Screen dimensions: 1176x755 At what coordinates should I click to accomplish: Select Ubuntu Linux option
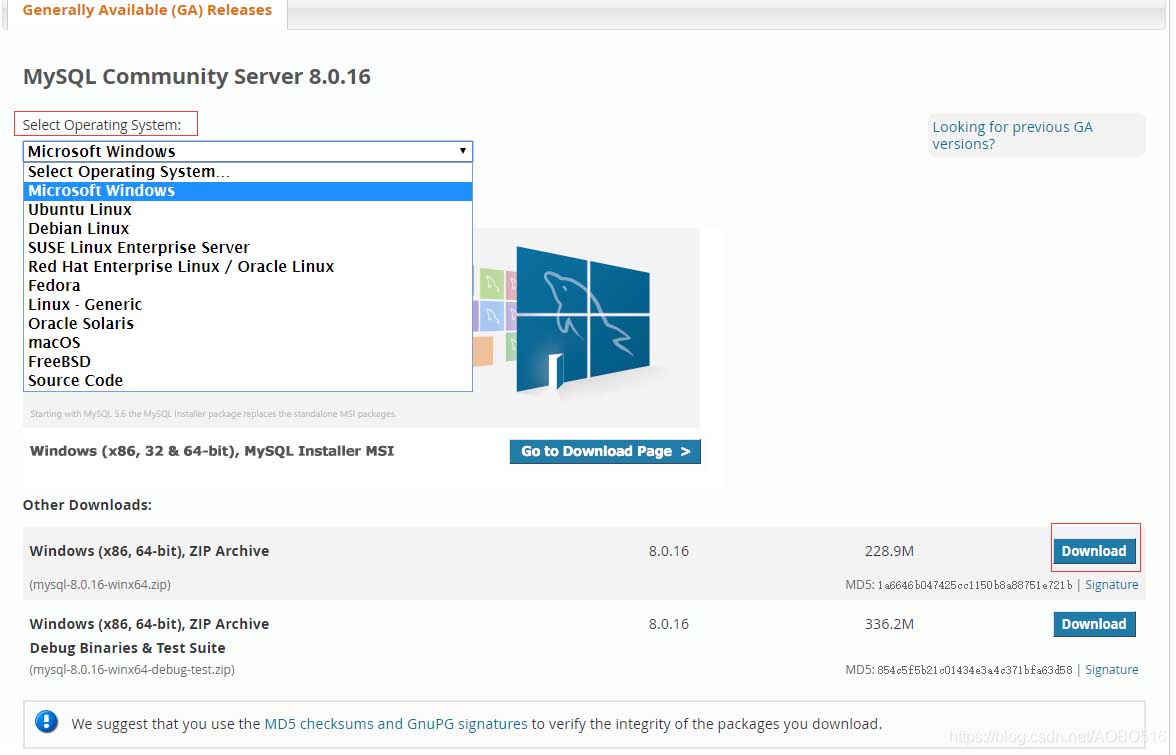(x=248, y=210)
